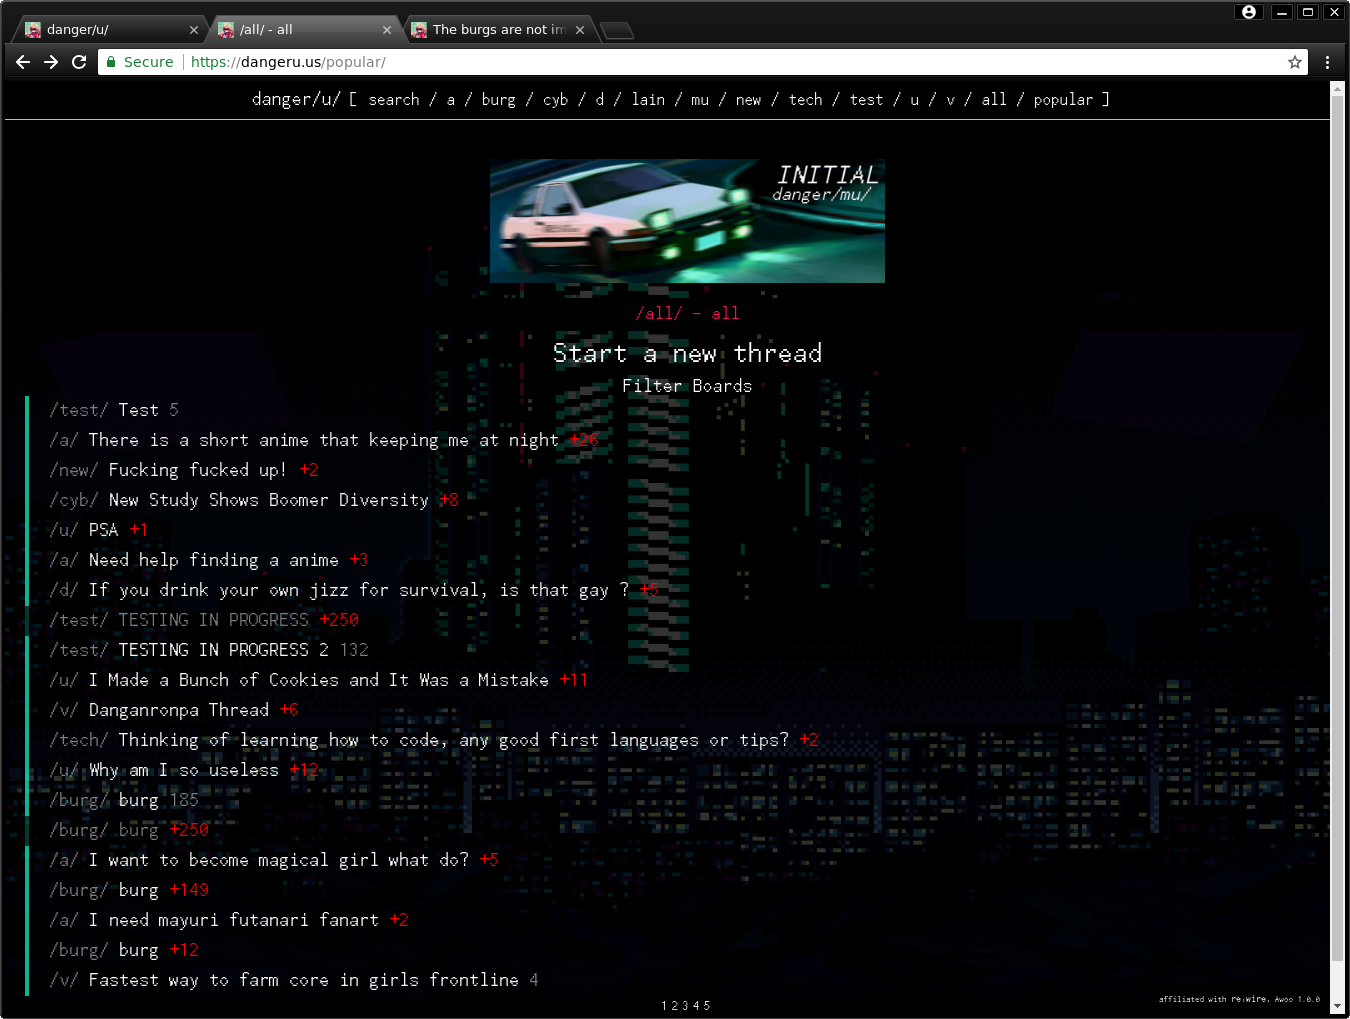Open the Chrome three-dot menu
The height and width of the screenshot is (1019, 1350).
pos(1327,62)
